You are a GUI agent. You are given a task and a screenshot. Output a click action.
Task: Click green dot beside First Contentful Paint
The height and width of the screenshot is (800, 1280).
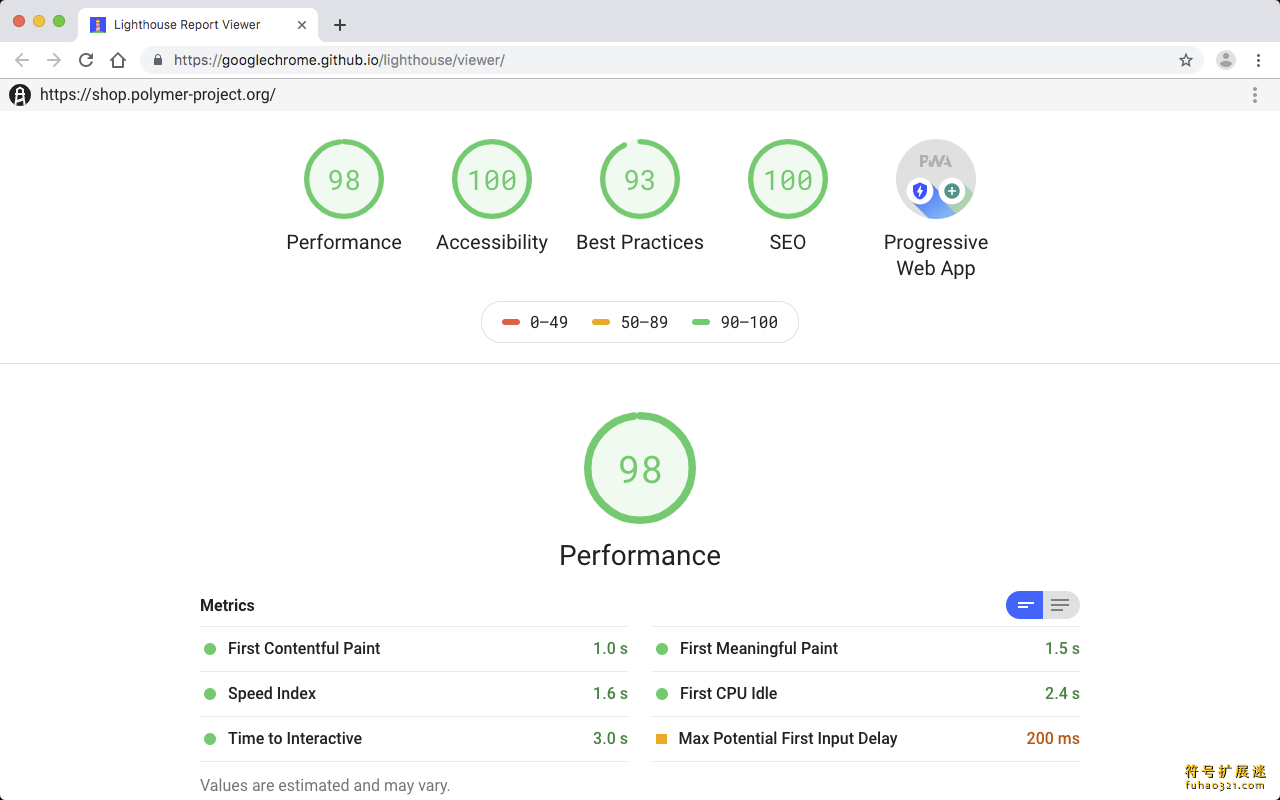coord(210,649)
